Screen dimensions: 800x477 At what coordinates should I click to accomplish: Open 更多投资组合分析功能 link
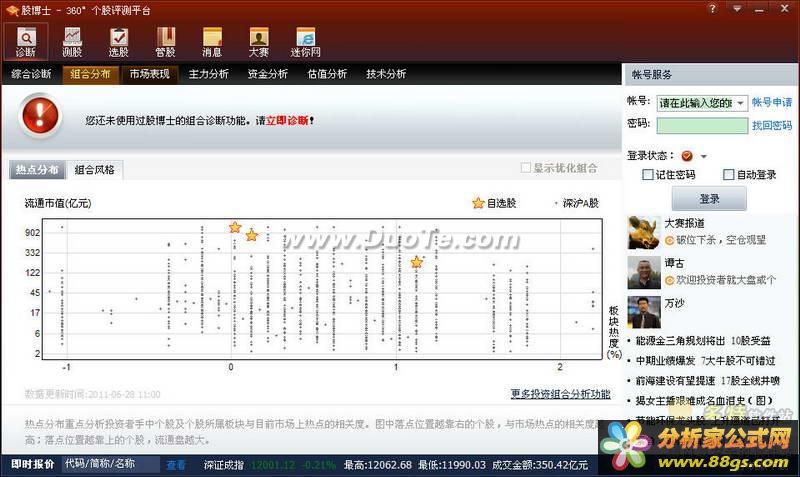[x=561, y=394]
